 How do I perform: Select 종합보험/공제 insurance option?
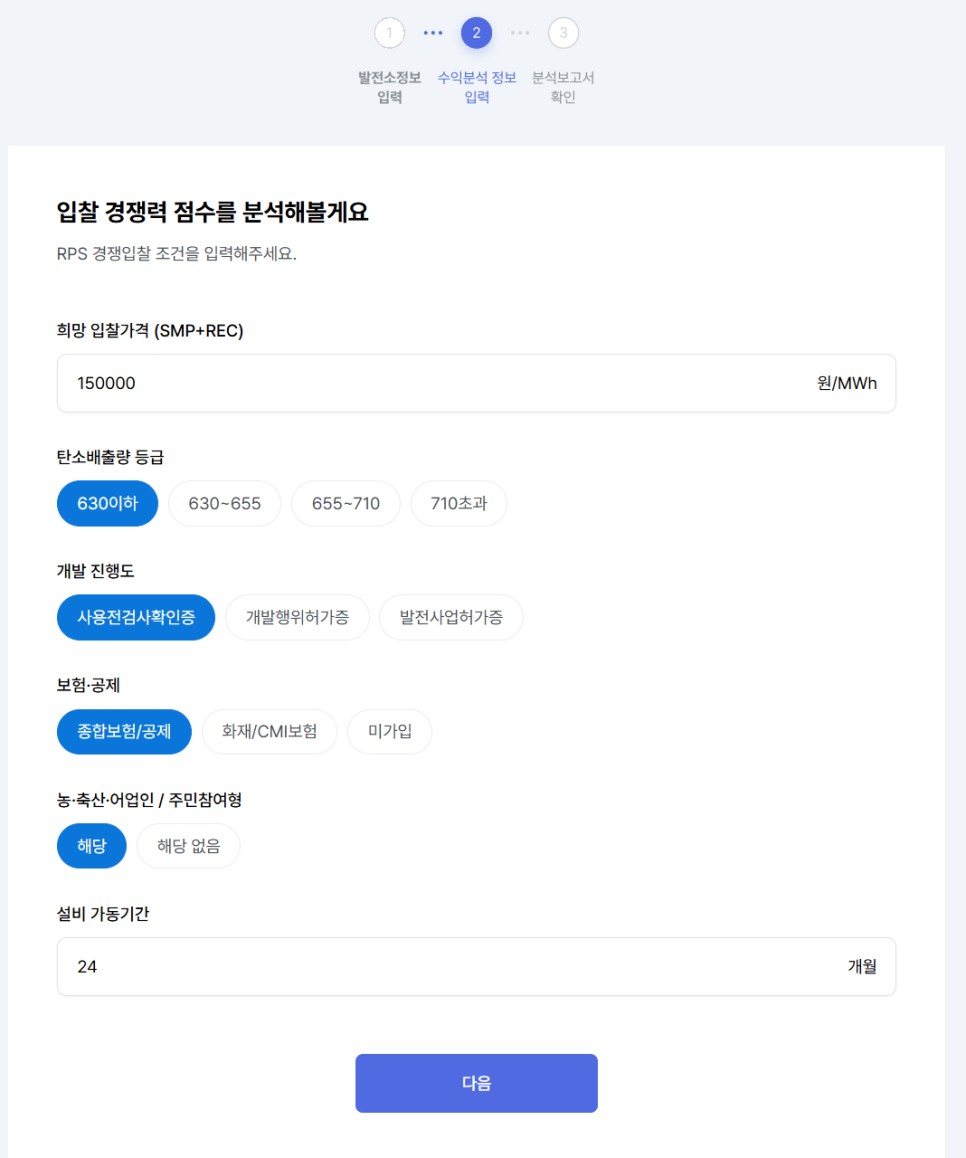124,732
